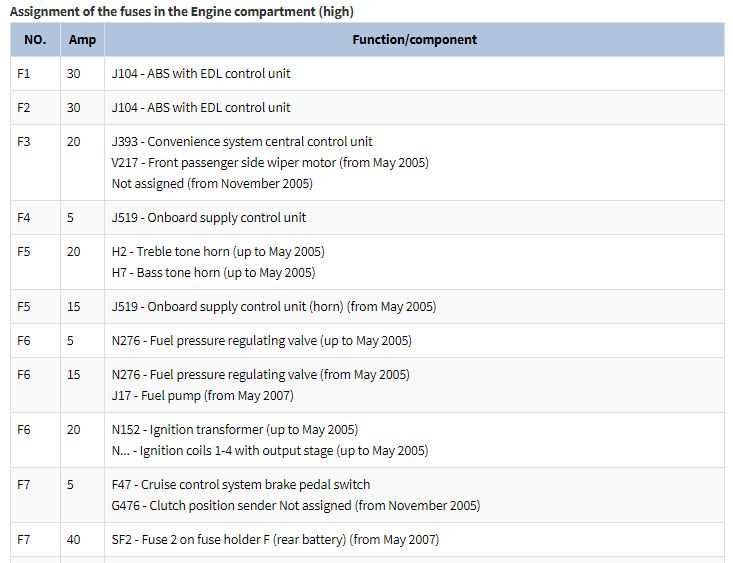Click SF2 Fuse 2 on fuse holder F entry
This screenshot has width=733, height=563.
point(275,540)
